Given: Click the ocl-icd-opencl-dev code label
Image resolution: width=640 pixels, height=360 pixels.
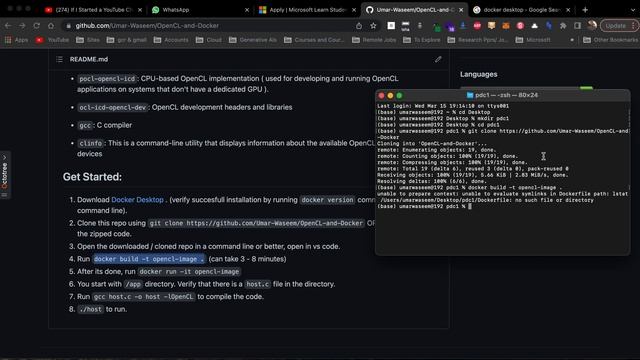Looking at the screenshot, I should click(x=113, y=107).
